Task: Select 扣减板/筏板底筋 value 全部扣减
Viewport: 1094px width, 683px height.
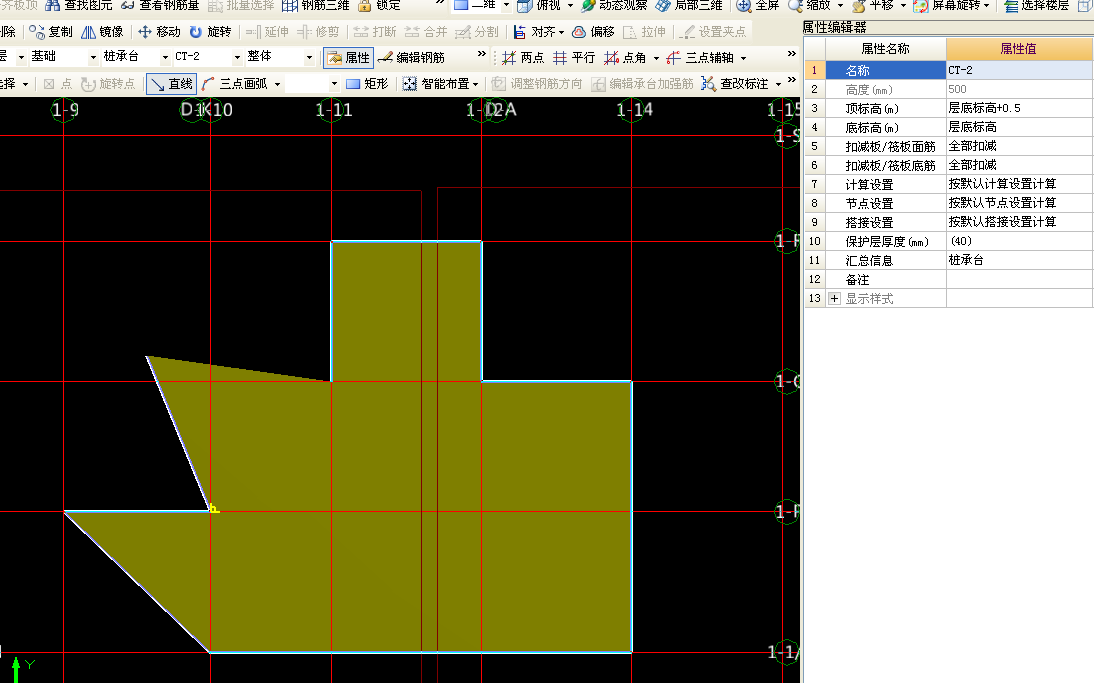Action: 1019,165
